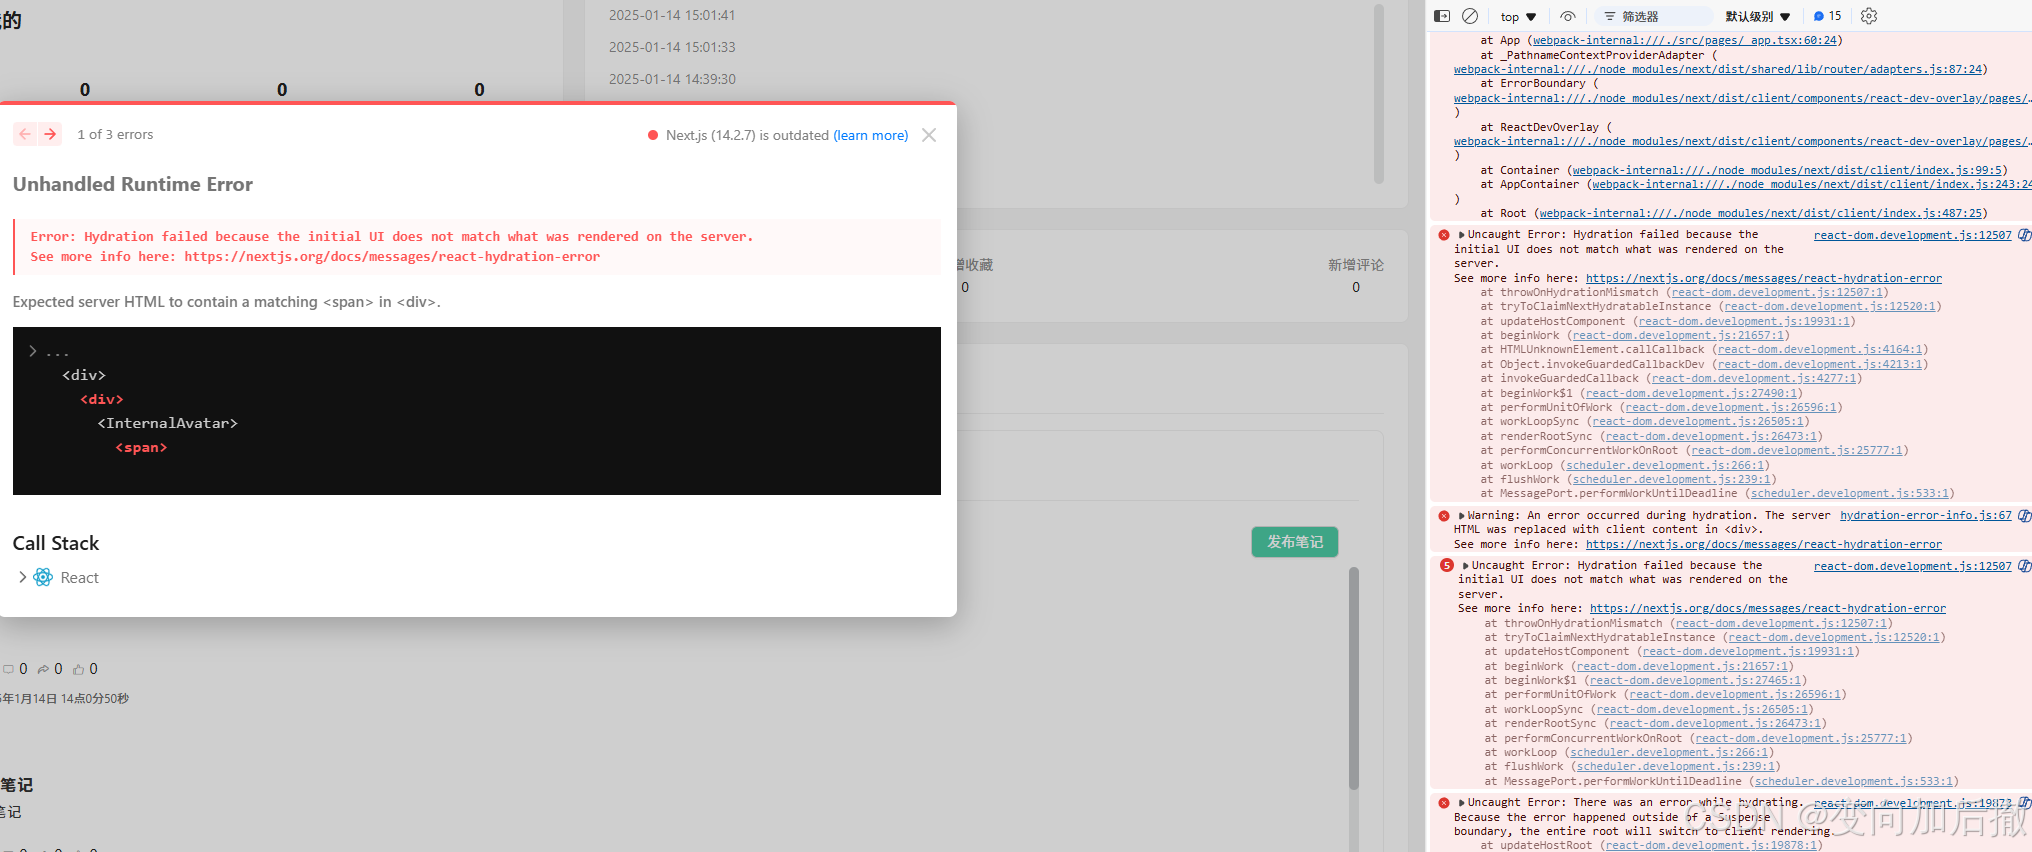Click the React atom logo icon
This screenshot has height=852, width=2032.
(x=43, y=577)
